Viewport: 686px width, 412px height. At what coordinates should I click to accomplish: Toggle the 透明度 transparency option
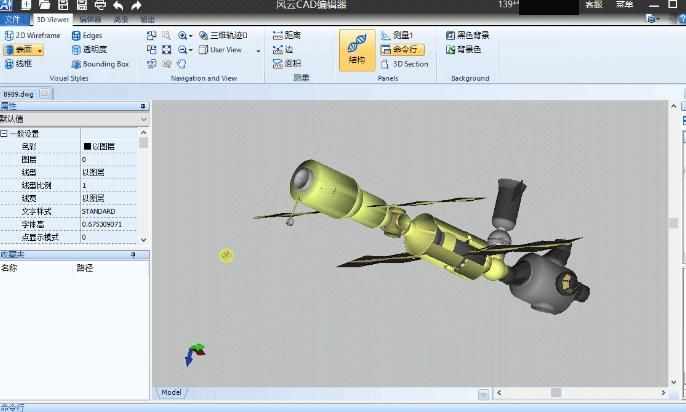[x=89, y=49]
